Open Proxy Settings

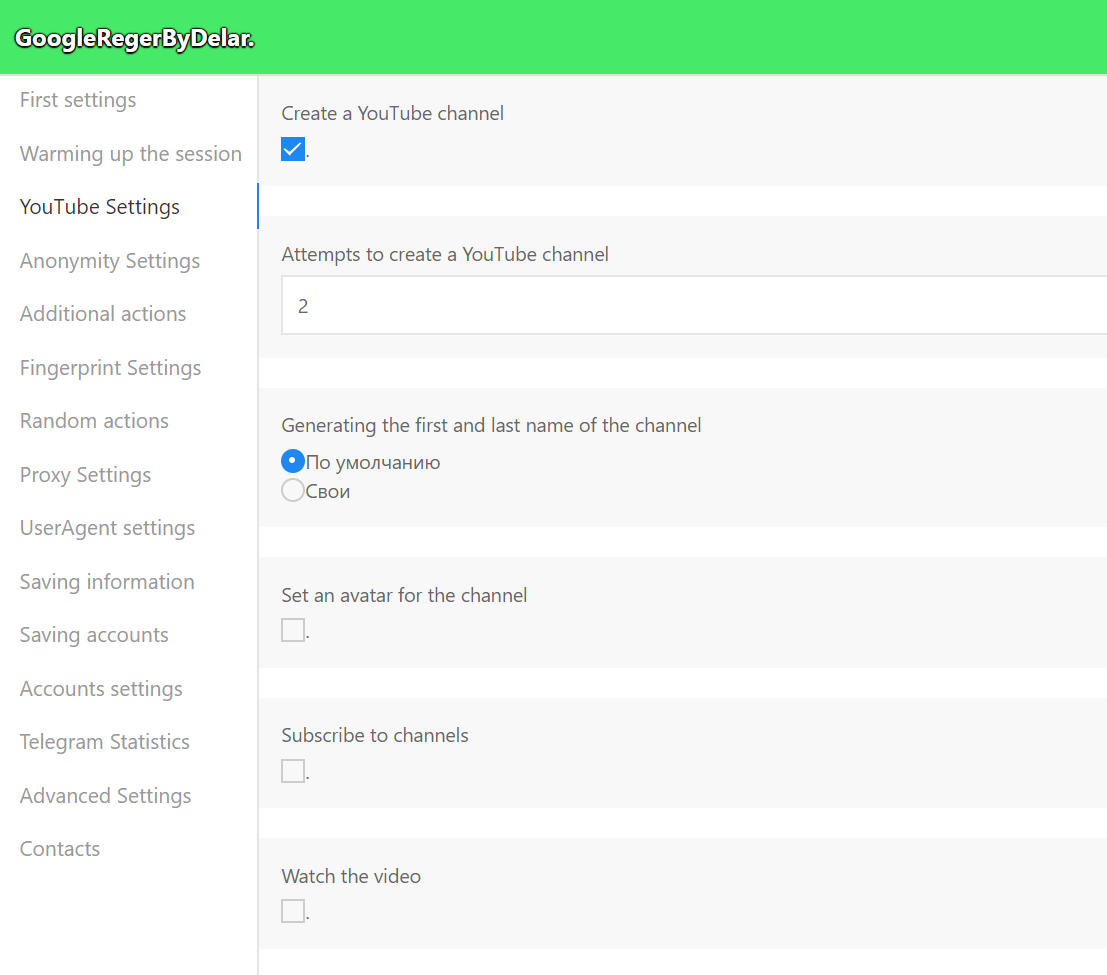pyautogui.click(x=85, y=474)
